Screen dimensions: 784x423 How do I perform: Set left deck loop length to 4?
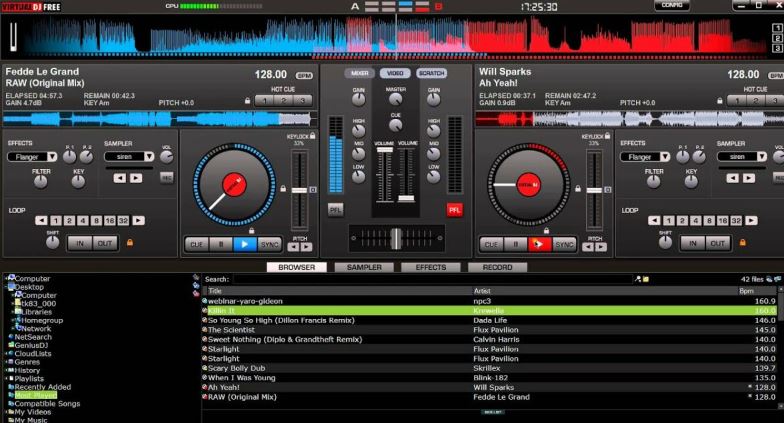click(82, 220)
